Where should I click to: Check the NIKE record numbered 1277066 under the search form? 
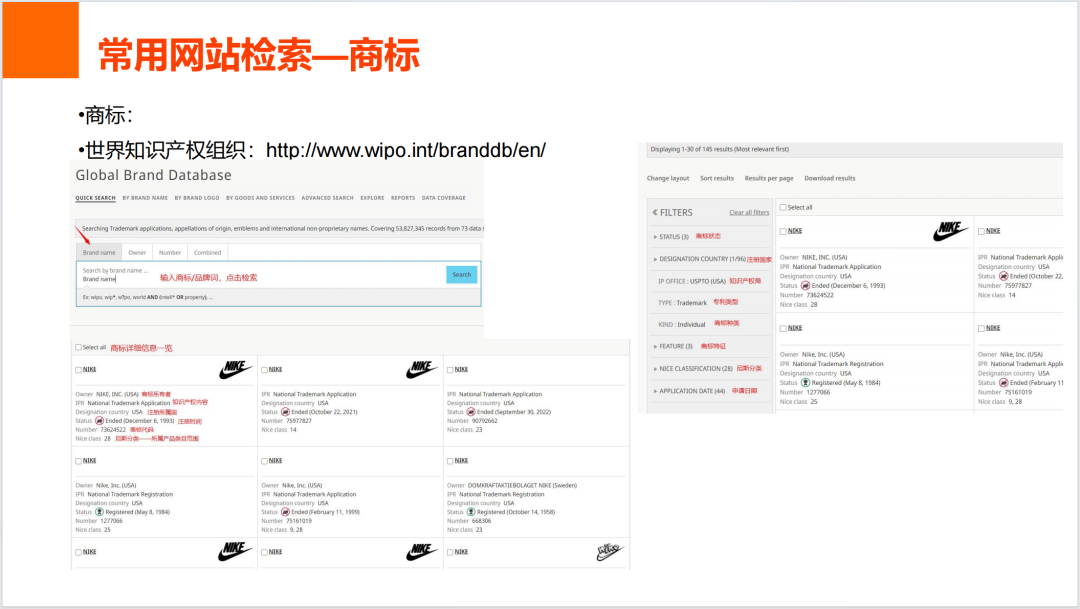(x=79, y=461)
